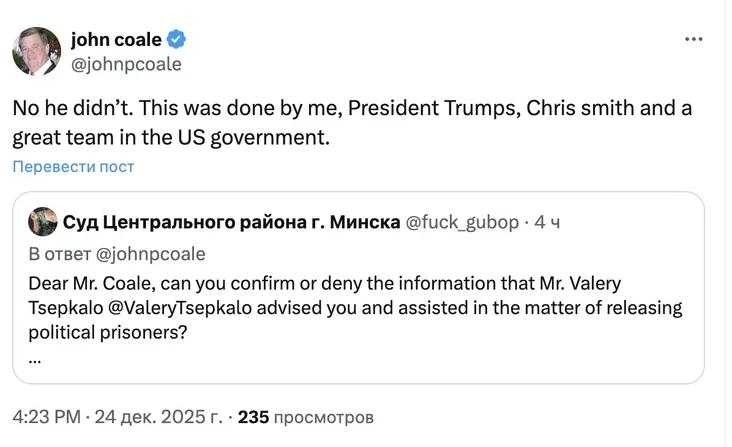Click the @johnpcoale handle under the name

click(x=126, y=63)
